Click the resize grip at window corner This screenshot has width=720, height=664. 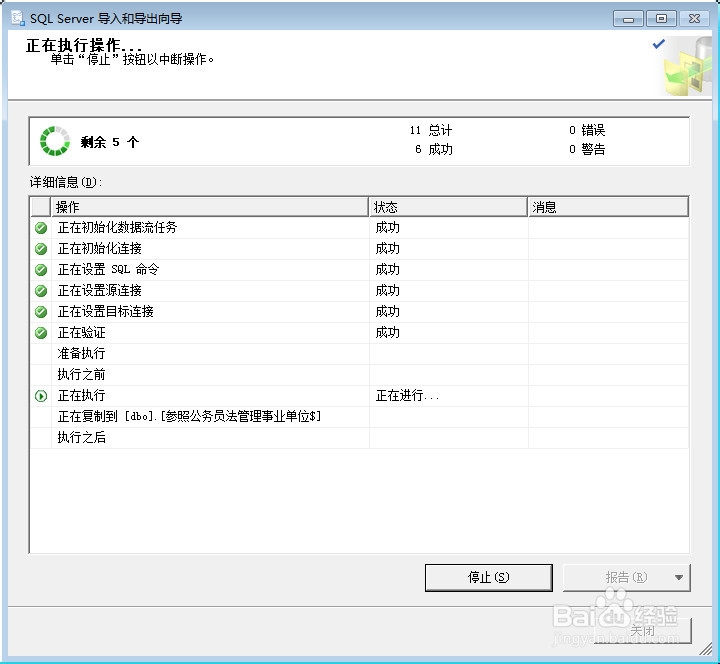(706, 649)
